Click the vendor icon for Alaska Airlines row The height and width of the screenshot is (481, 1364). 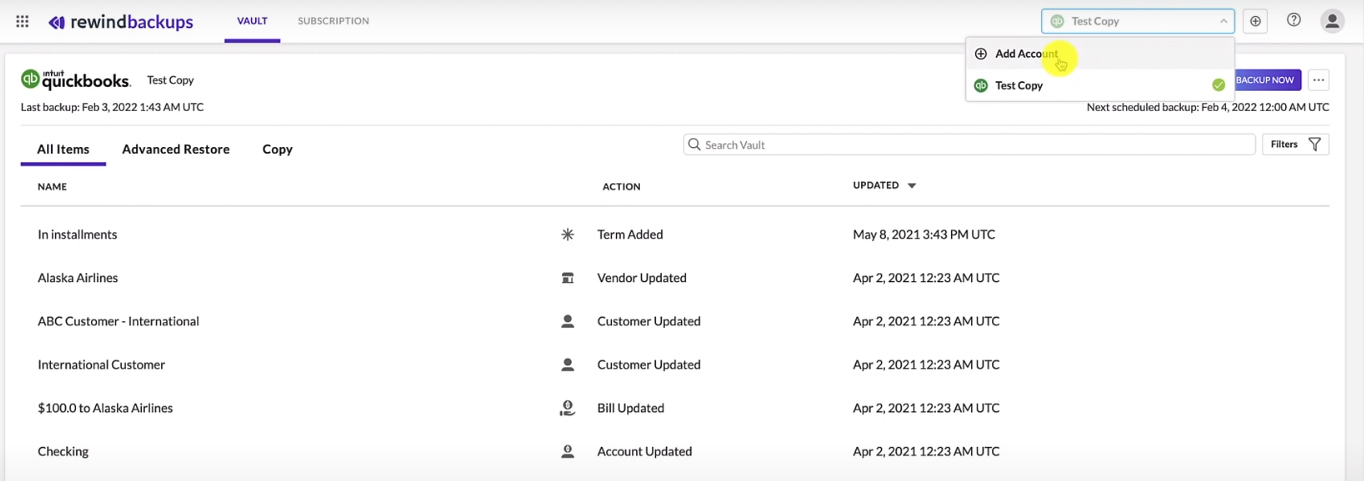(567, 278)
